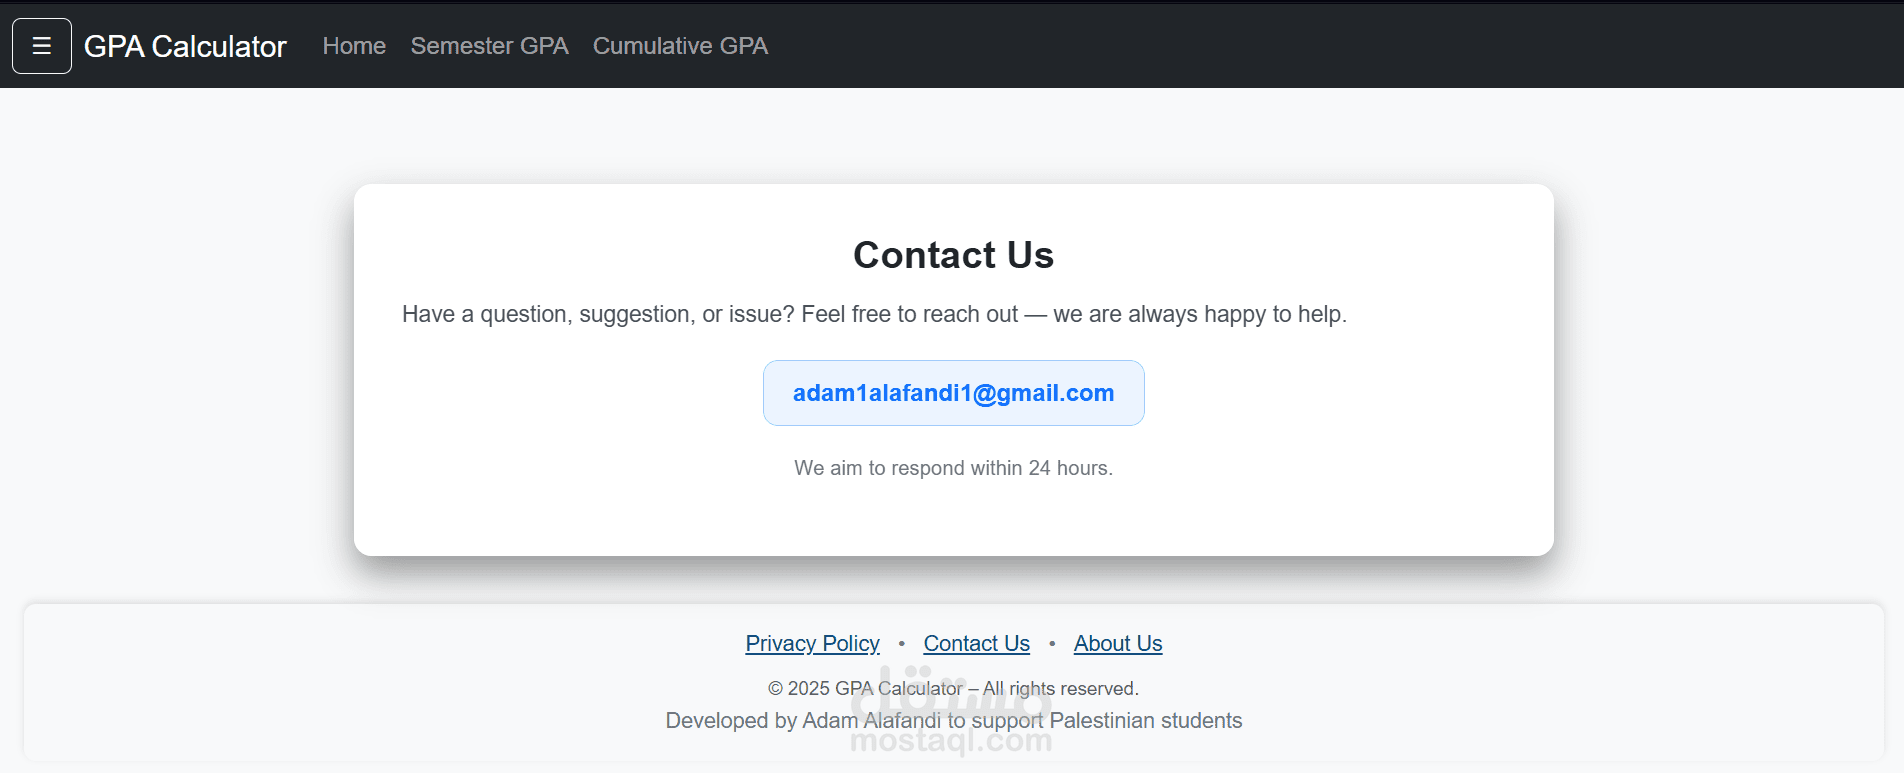Viewport: 1904px width, 773px height.
Task: Click the adam1alafandi1@gmail.com email link
Action: tap(953, 393)
